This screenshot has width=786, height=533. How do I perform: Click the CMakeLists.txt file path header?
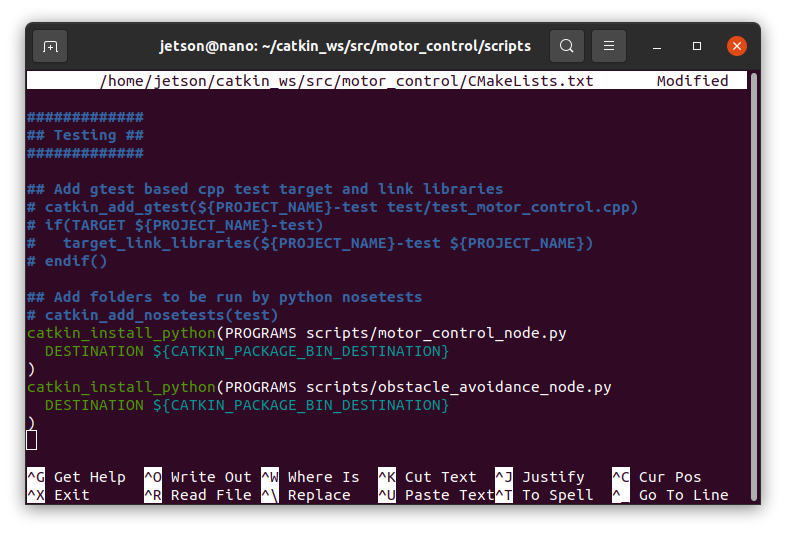tap(346, 81)
